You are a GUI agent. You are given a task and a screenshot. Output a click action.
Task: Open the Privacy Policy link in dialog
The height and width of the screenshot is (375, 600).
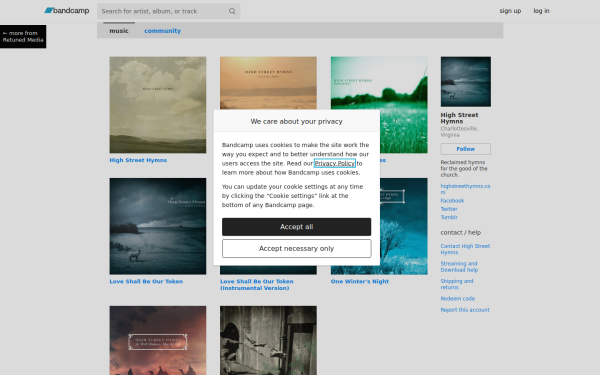pos(334,163)
